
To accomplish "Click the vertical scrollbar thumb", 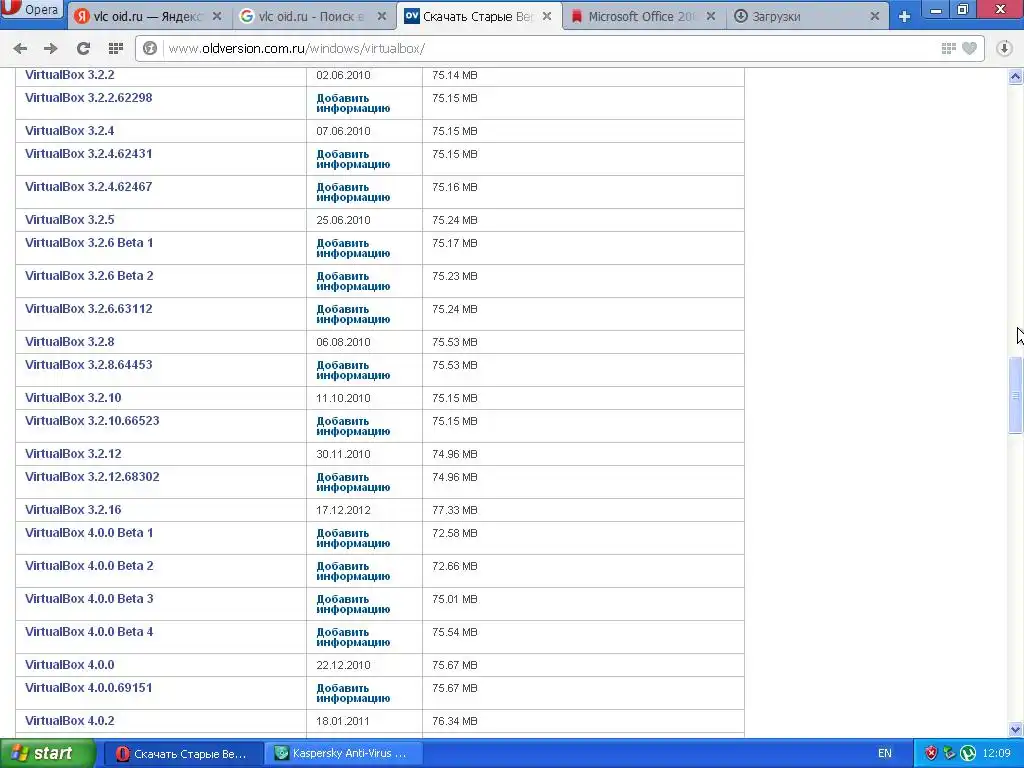I will point(1015,394).
